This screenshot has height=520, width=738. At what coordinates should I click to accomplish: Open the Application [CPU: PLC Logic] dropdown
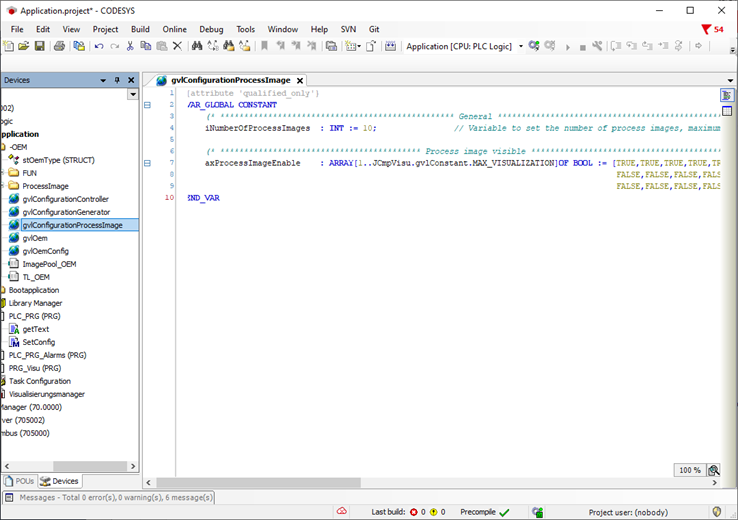[520, 46]
